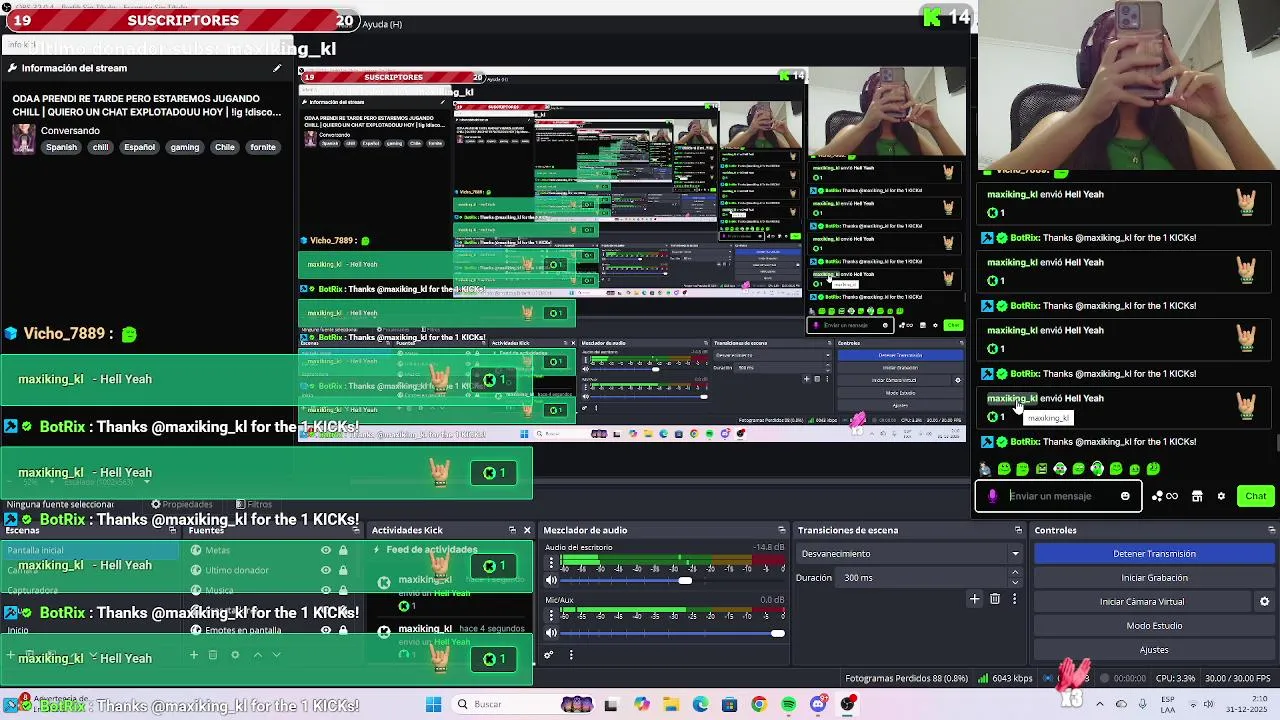Open the virtual camera settings gear
This screenshot has height=720, width=1280.
[x=1264, y=602]
